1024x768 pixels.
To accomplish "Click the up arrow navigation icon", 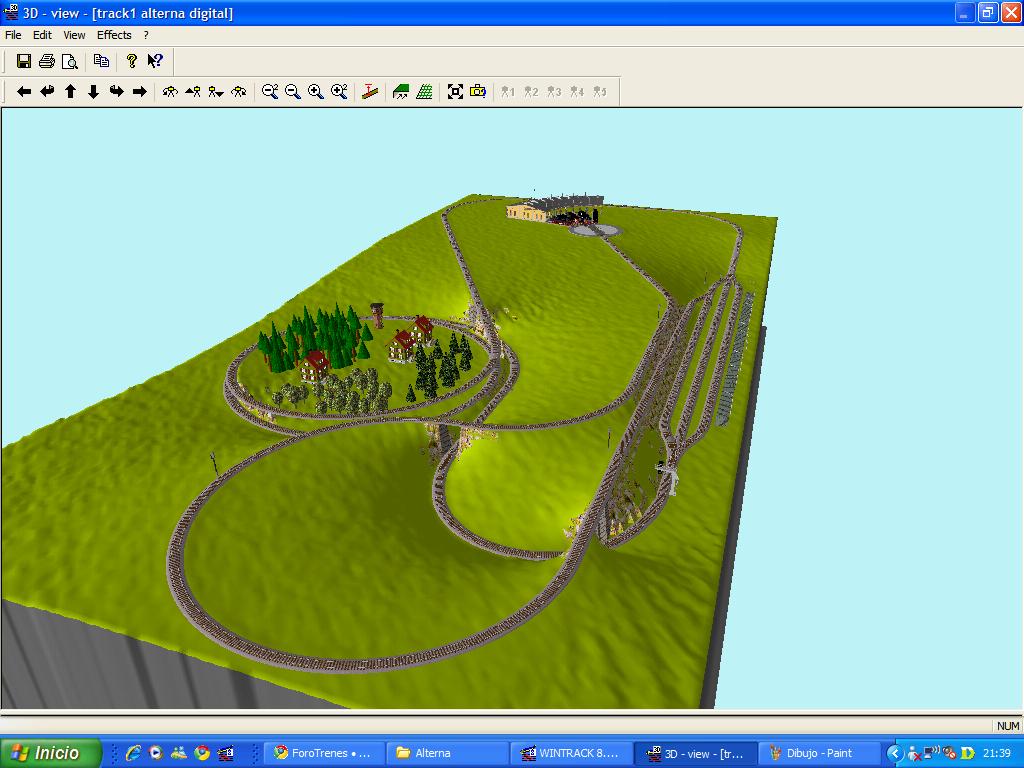I will [71, 91].
